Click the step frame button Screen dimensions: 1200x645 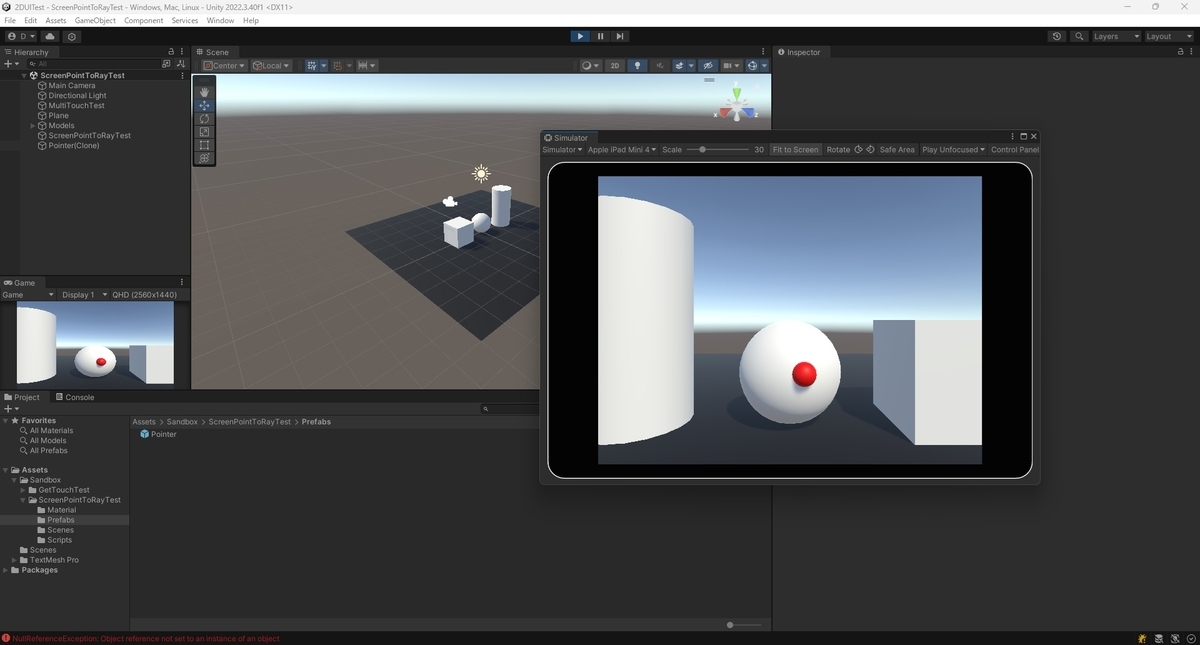tap(620, 36)
